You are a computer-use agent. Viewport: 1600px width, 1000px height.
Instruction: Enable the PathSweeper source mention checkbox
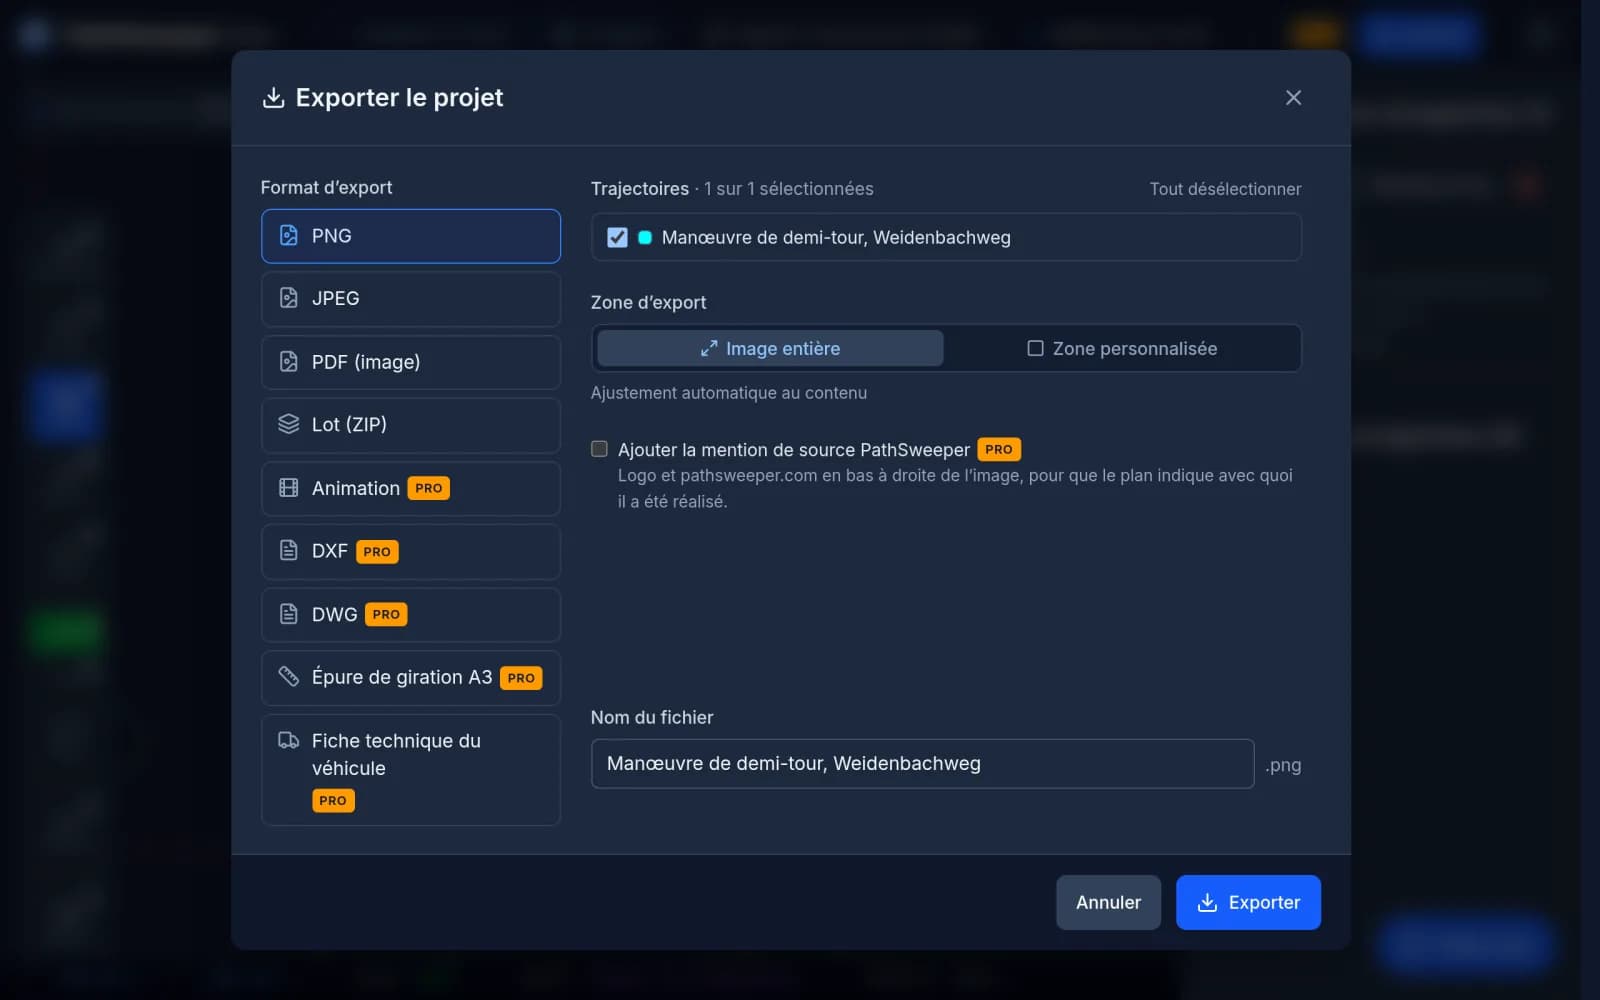[x=599, y=449]
